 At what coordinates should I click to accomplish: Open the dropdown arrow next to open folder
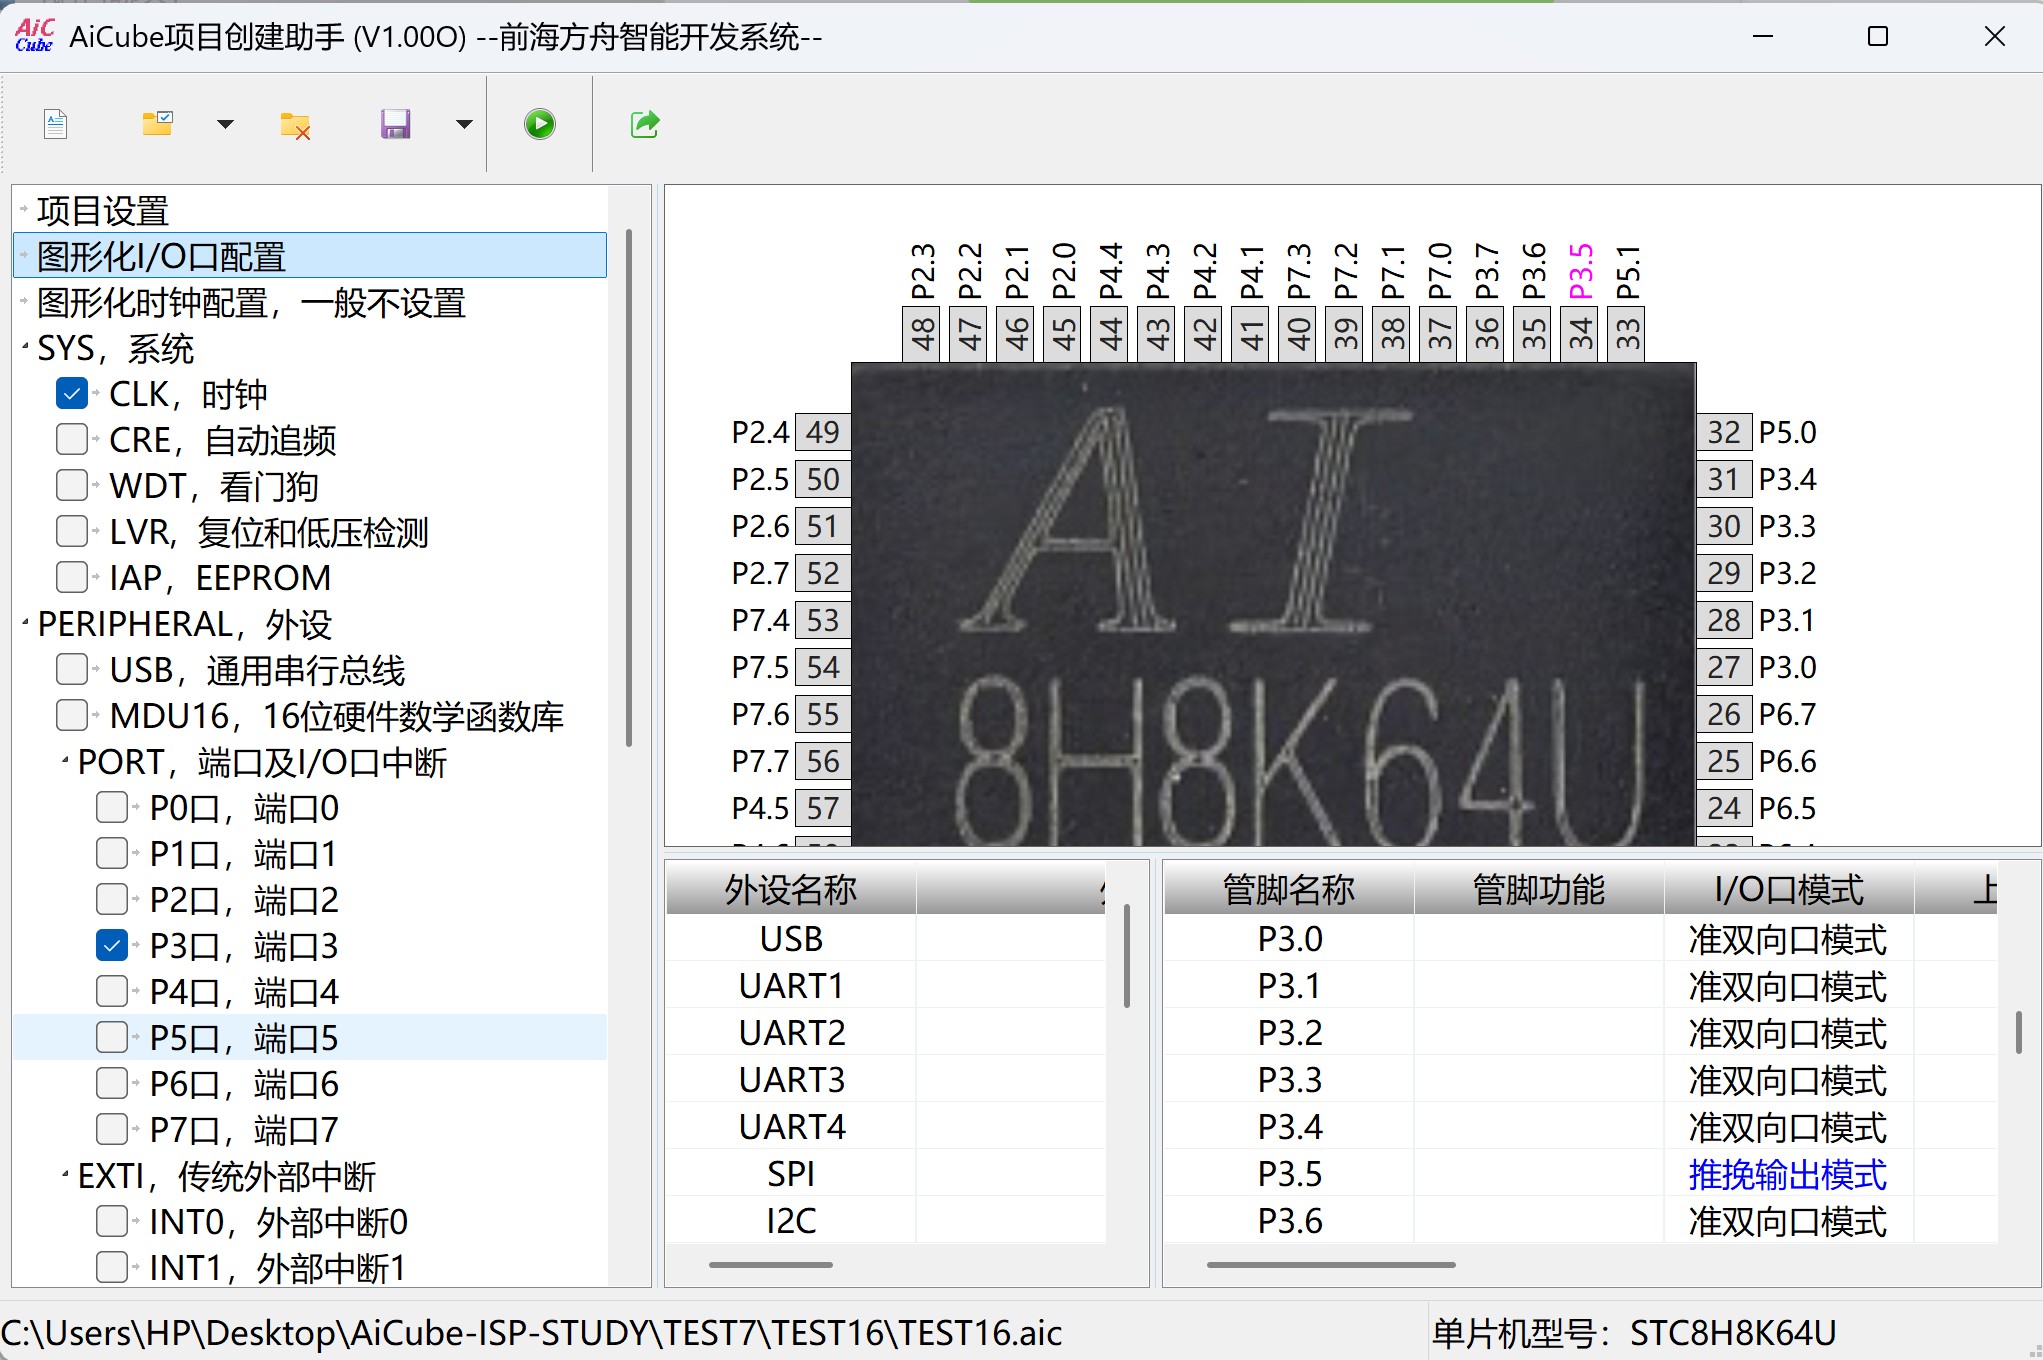tap(225, 125)
